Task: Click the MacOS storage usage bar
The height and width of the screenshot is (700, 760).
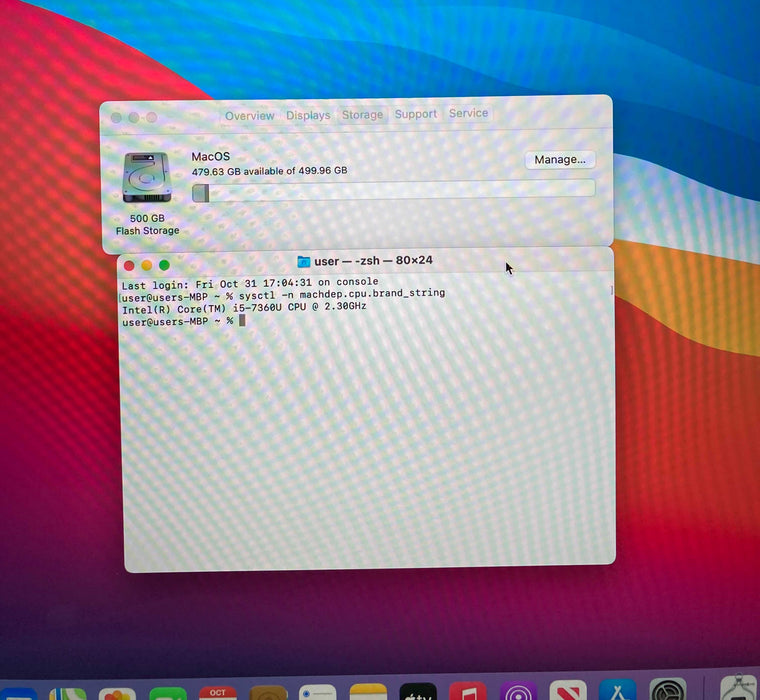Action: (x=393, y=191)
